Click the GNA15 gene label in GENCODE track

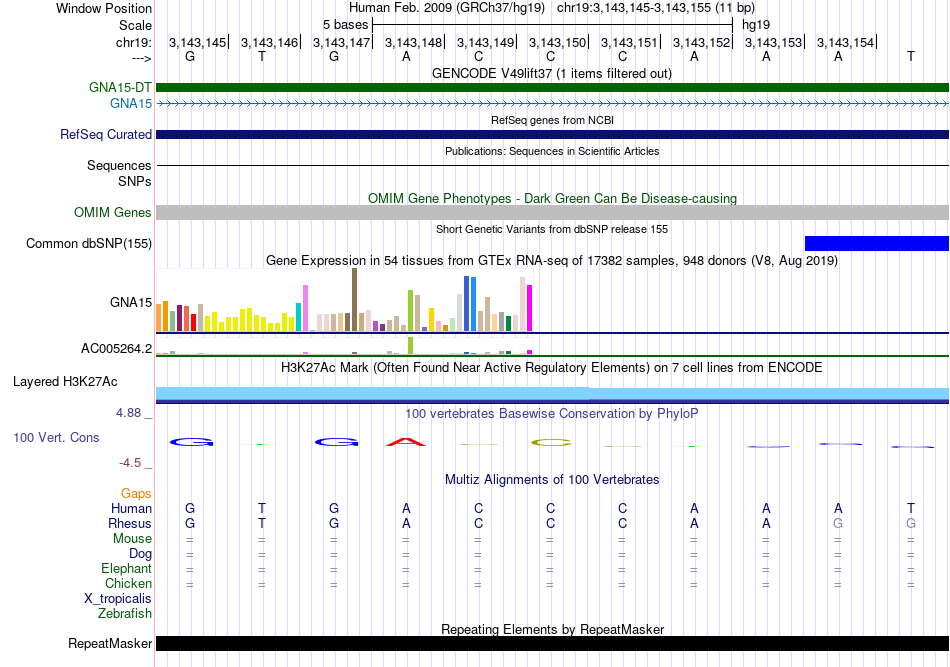[x=131, y=104]
